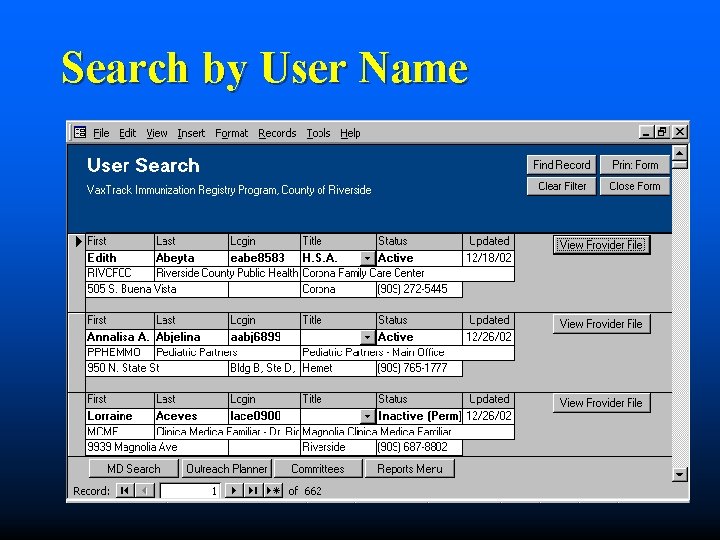Open the Insert menu
Screen dimensions: 720x540
(191, 133)
